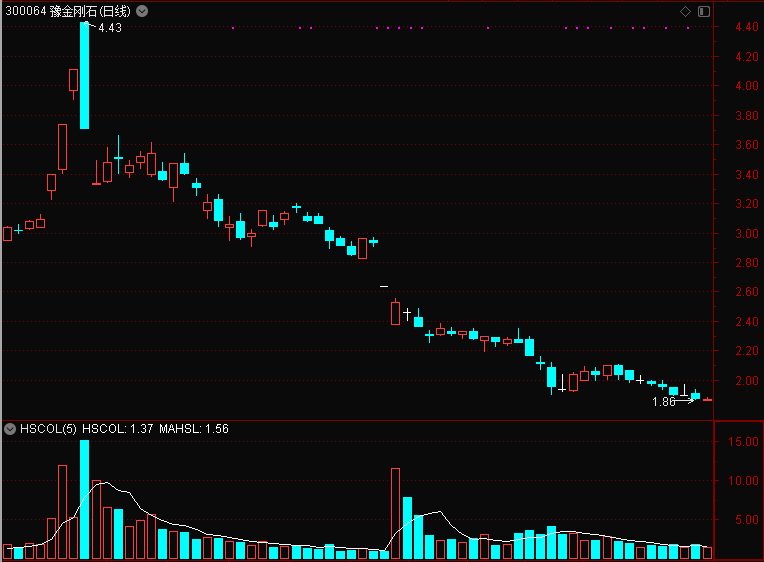The width and height of the screenshot is (764, 562).
Task: Click the HSCOL: 1.37 value label
Action: tap(117, 429)
